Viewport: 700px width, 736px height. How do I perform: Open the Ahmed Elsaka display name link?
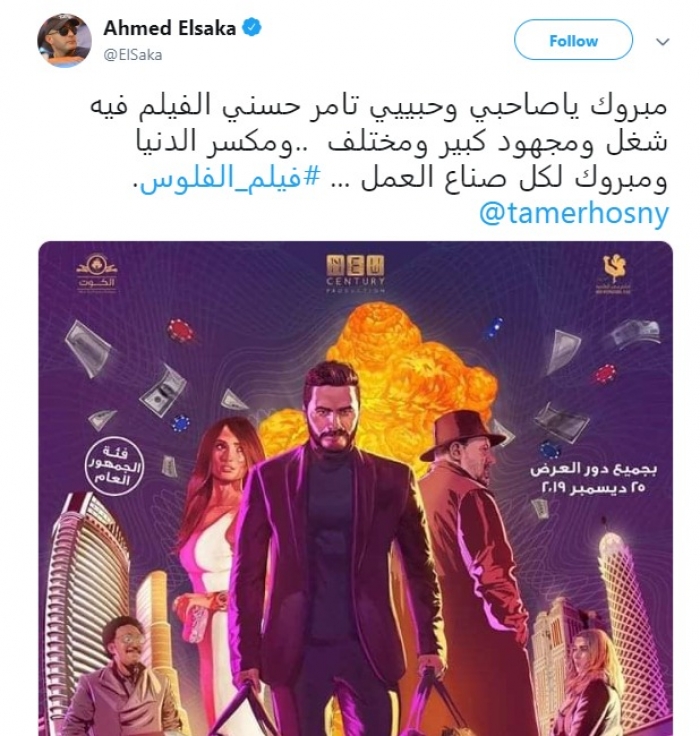coord(169,28)
